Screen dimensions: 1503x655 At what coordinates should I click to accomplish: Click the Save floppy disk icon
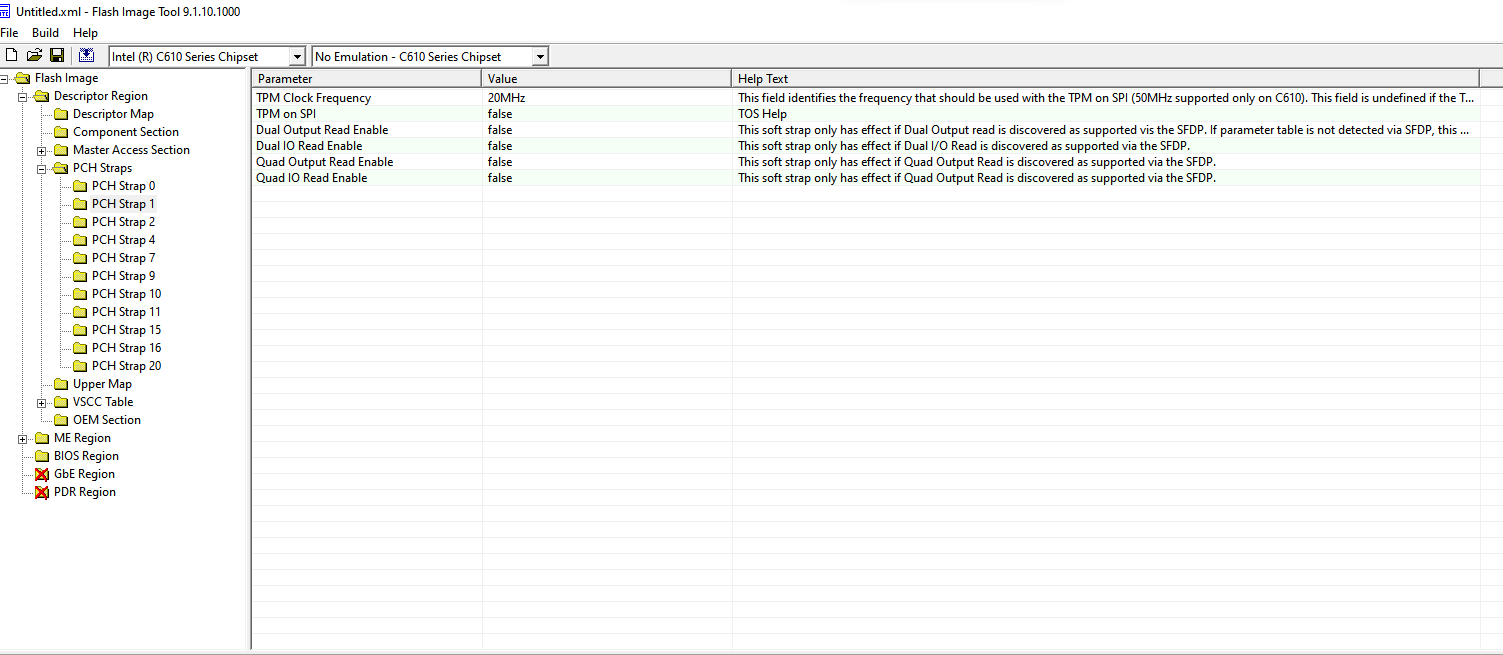point(57,56)
